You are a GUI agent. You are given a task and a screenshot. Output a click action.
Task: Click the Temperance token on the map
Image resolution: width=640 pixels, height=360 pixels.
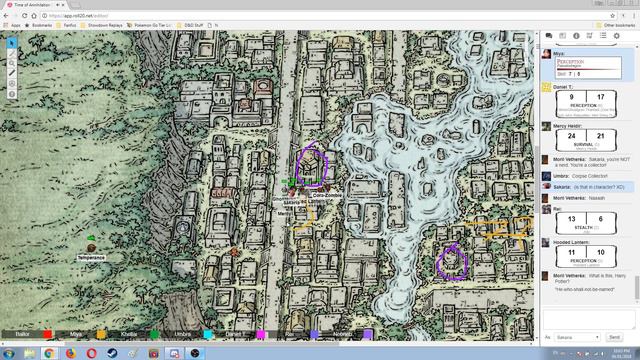click(x=91, y=247)
